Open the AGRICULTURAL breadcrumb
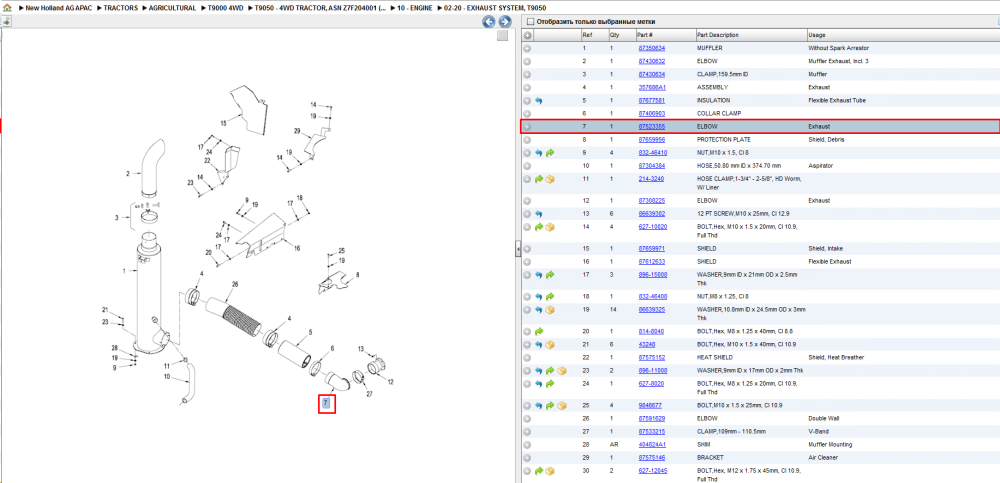This screenshot has width=1000, height=483. [x=172, y=8]
